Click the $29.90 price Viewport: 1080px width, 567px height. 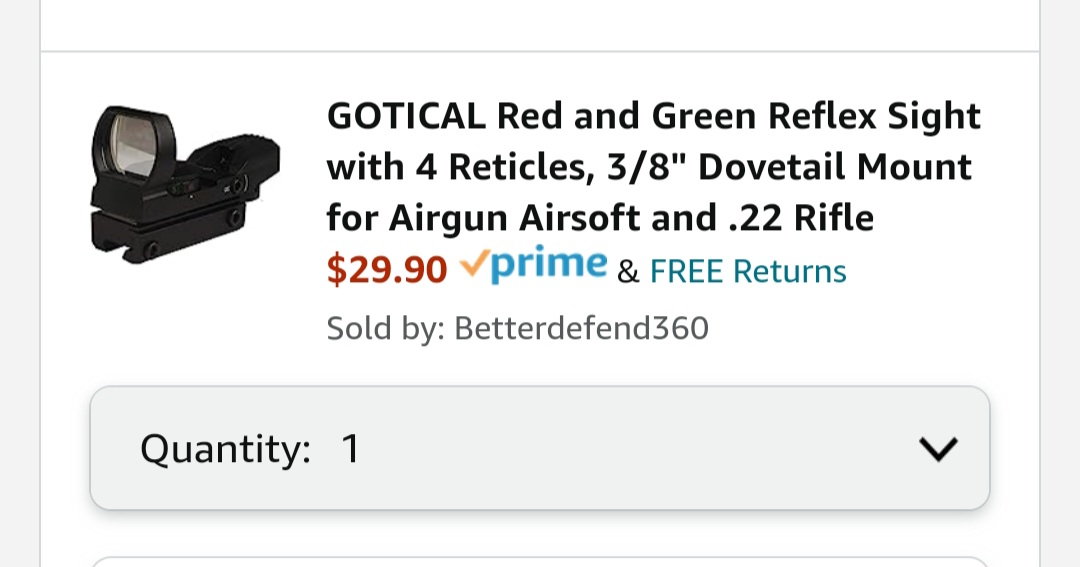pyautogui.click(x=387, y=269)
